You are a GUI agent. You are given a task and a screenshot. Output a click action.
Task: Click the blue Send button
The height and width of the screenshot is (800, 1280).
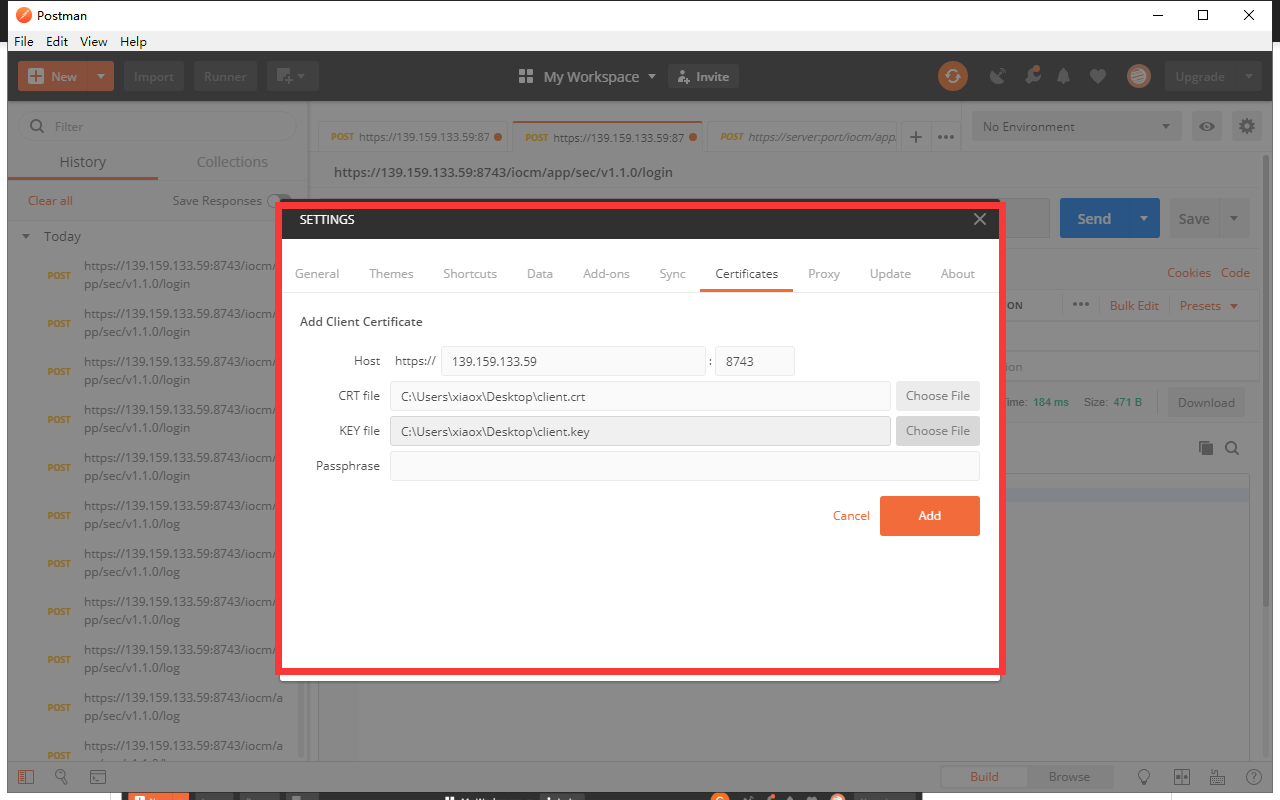point(1094,219)
